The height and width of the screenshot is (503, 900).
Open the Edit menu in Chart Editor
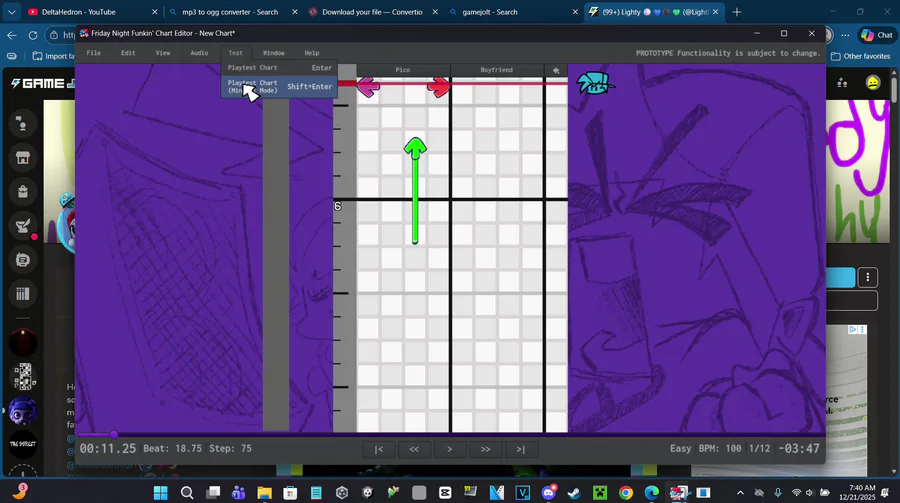tap(128, 53)
